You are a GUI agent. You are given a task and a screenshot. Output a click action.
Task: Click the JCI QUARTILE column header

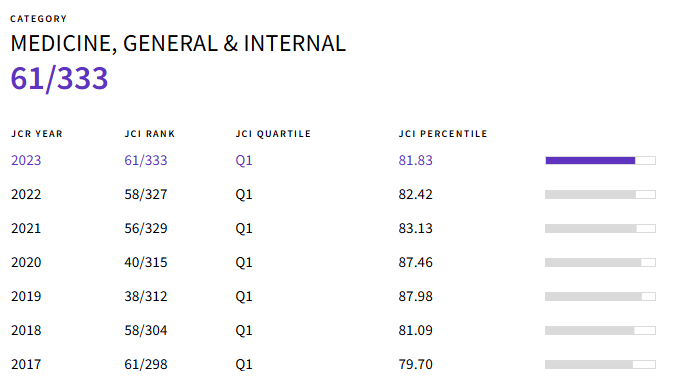[273, 134]
